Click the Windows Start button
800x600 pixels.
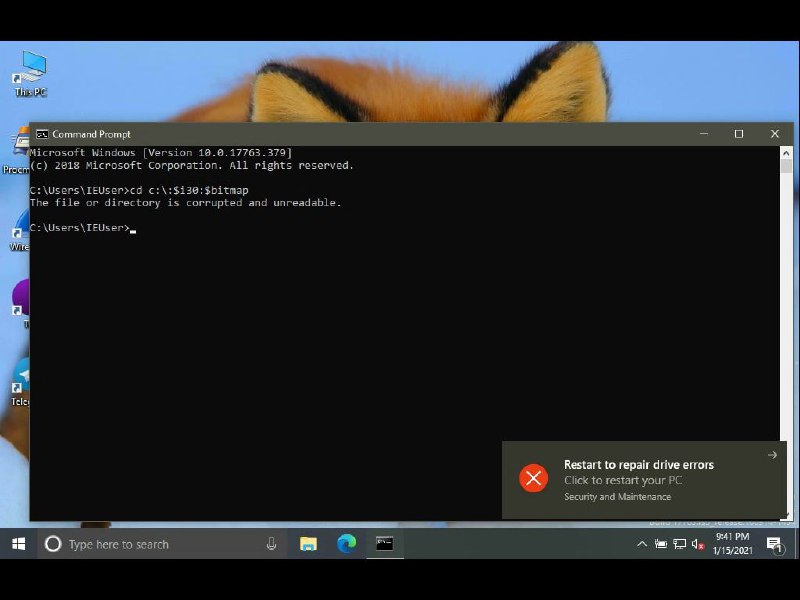[x=19, y=544]
